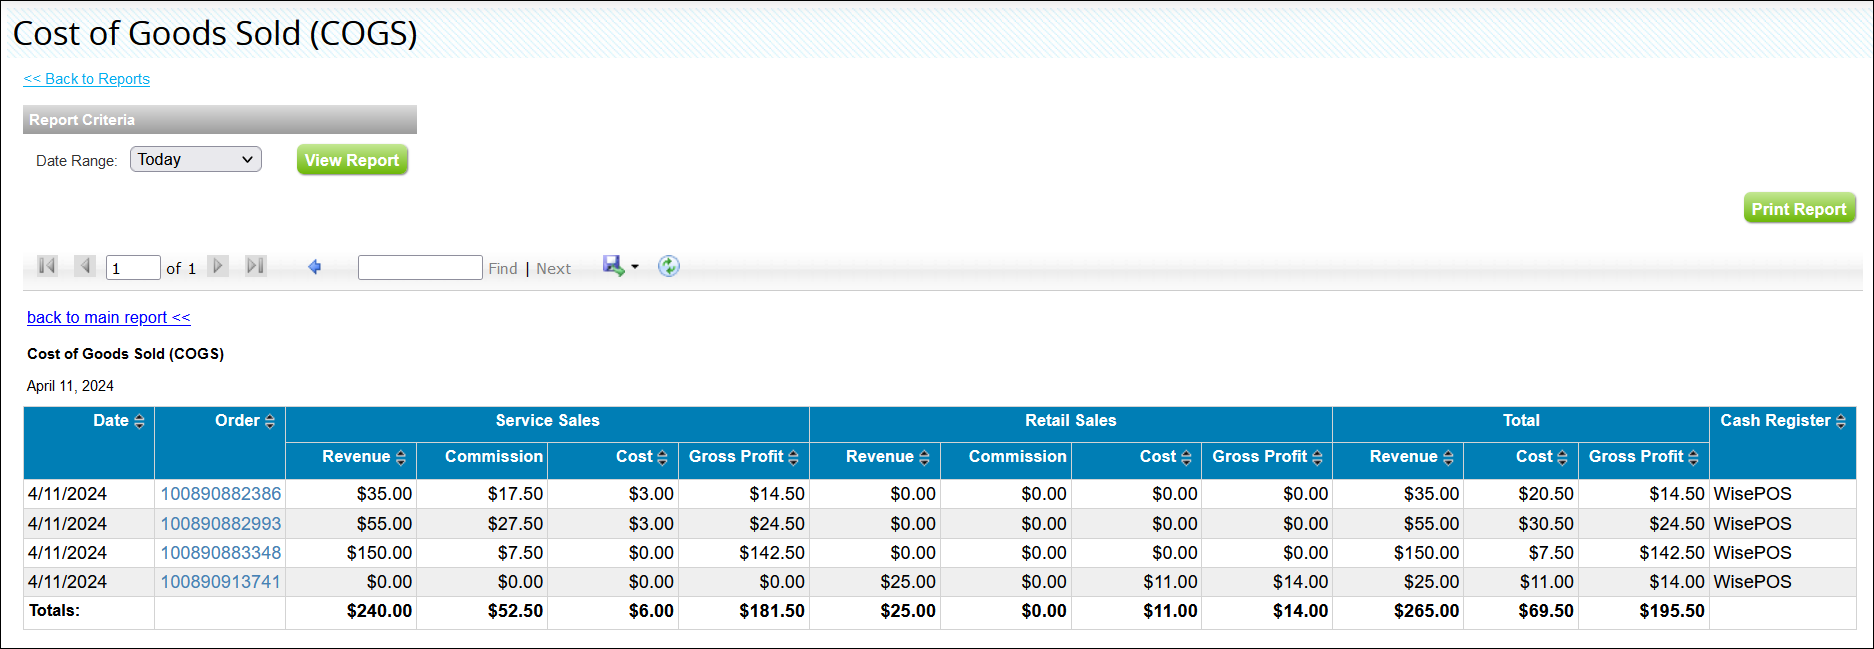
Task: Refresh the report with the refresh icon
Action: 669,266
